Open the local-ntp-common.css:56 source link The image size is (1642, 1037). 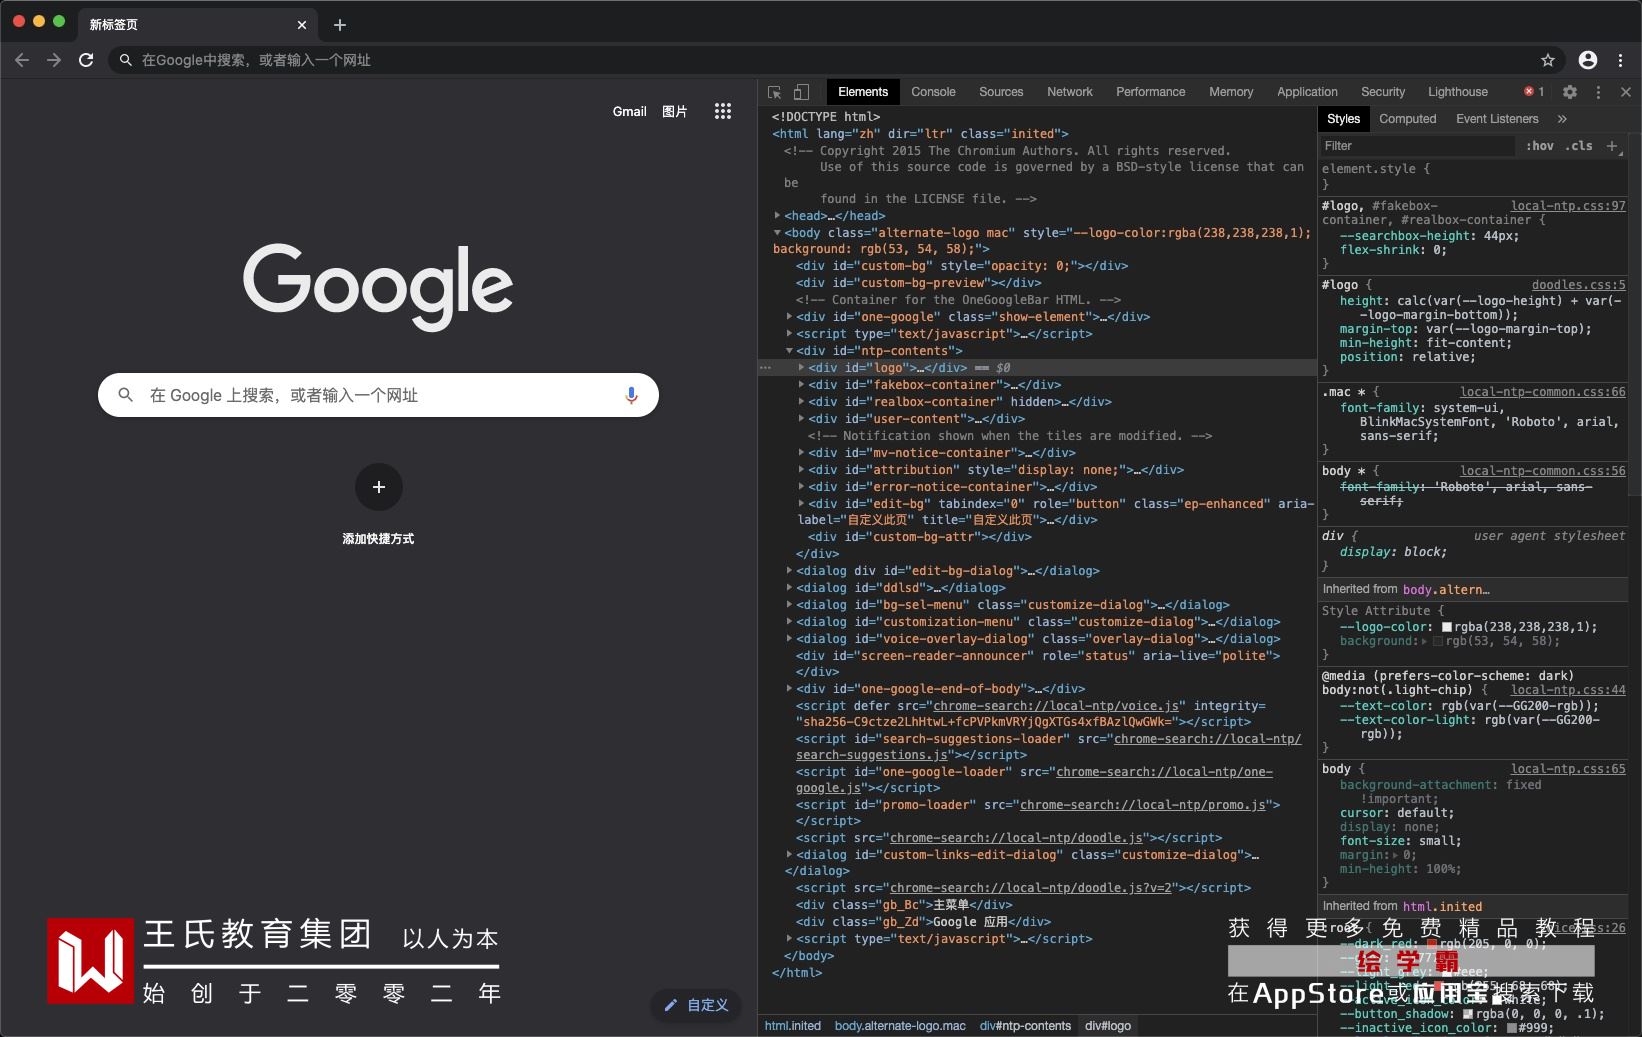pos(1543,471)
